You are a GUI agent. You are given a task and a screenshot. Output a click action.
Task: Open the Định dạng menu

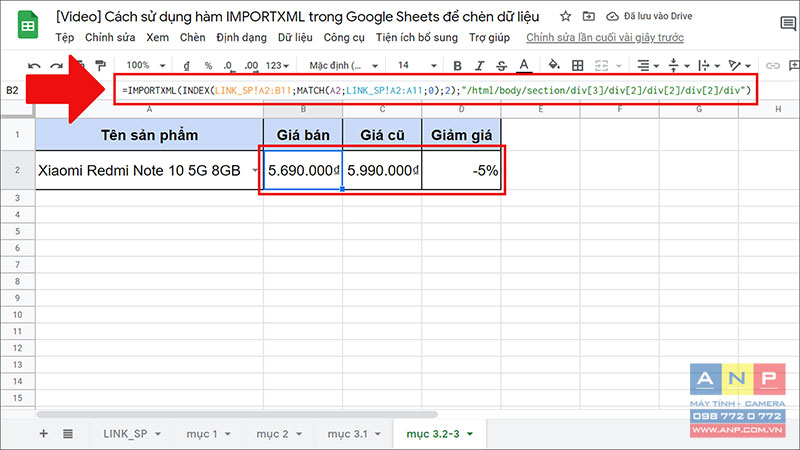pyautogui.click(x=241, y=37)
